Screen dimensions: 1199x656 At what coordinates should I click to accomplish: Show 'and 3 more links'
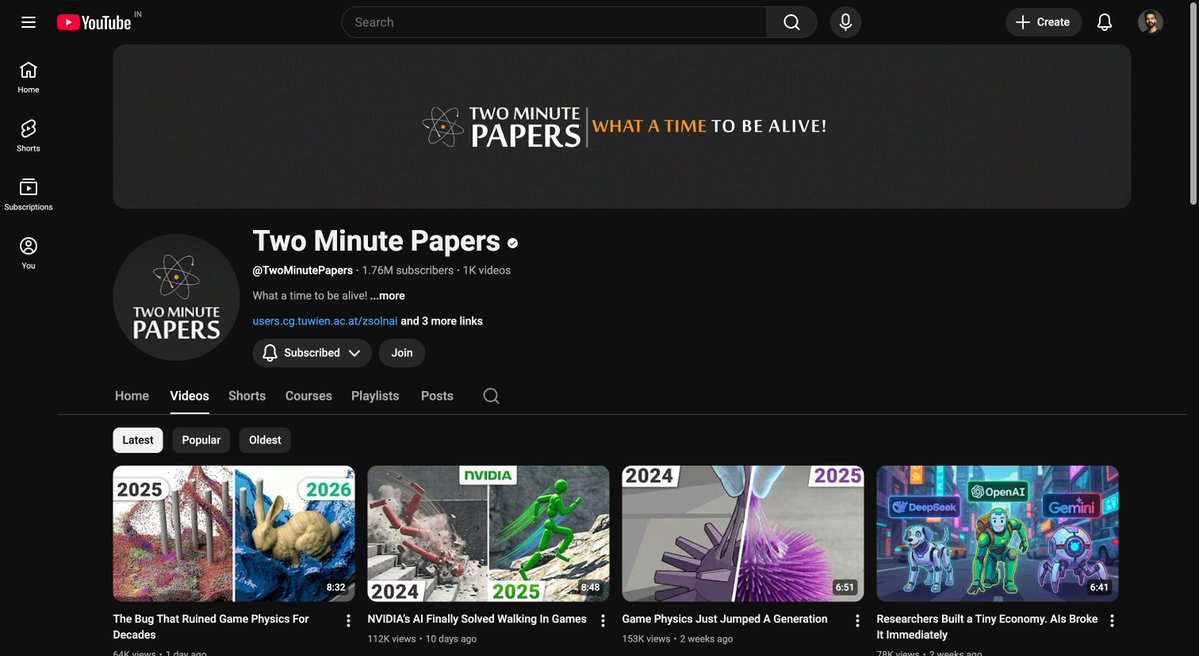tap(441, 321)
